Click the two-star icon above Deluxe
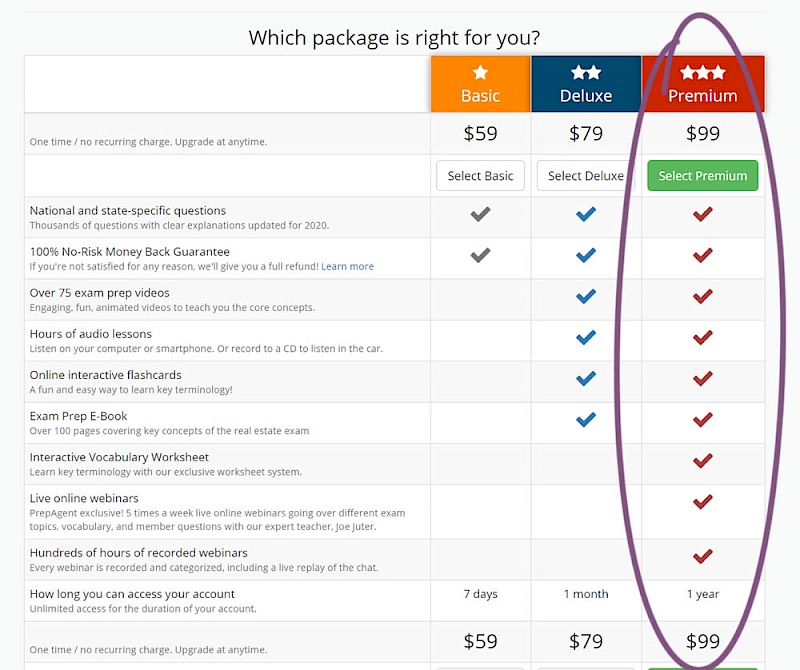The image size is (800, 670). click(x=586, y=72)
